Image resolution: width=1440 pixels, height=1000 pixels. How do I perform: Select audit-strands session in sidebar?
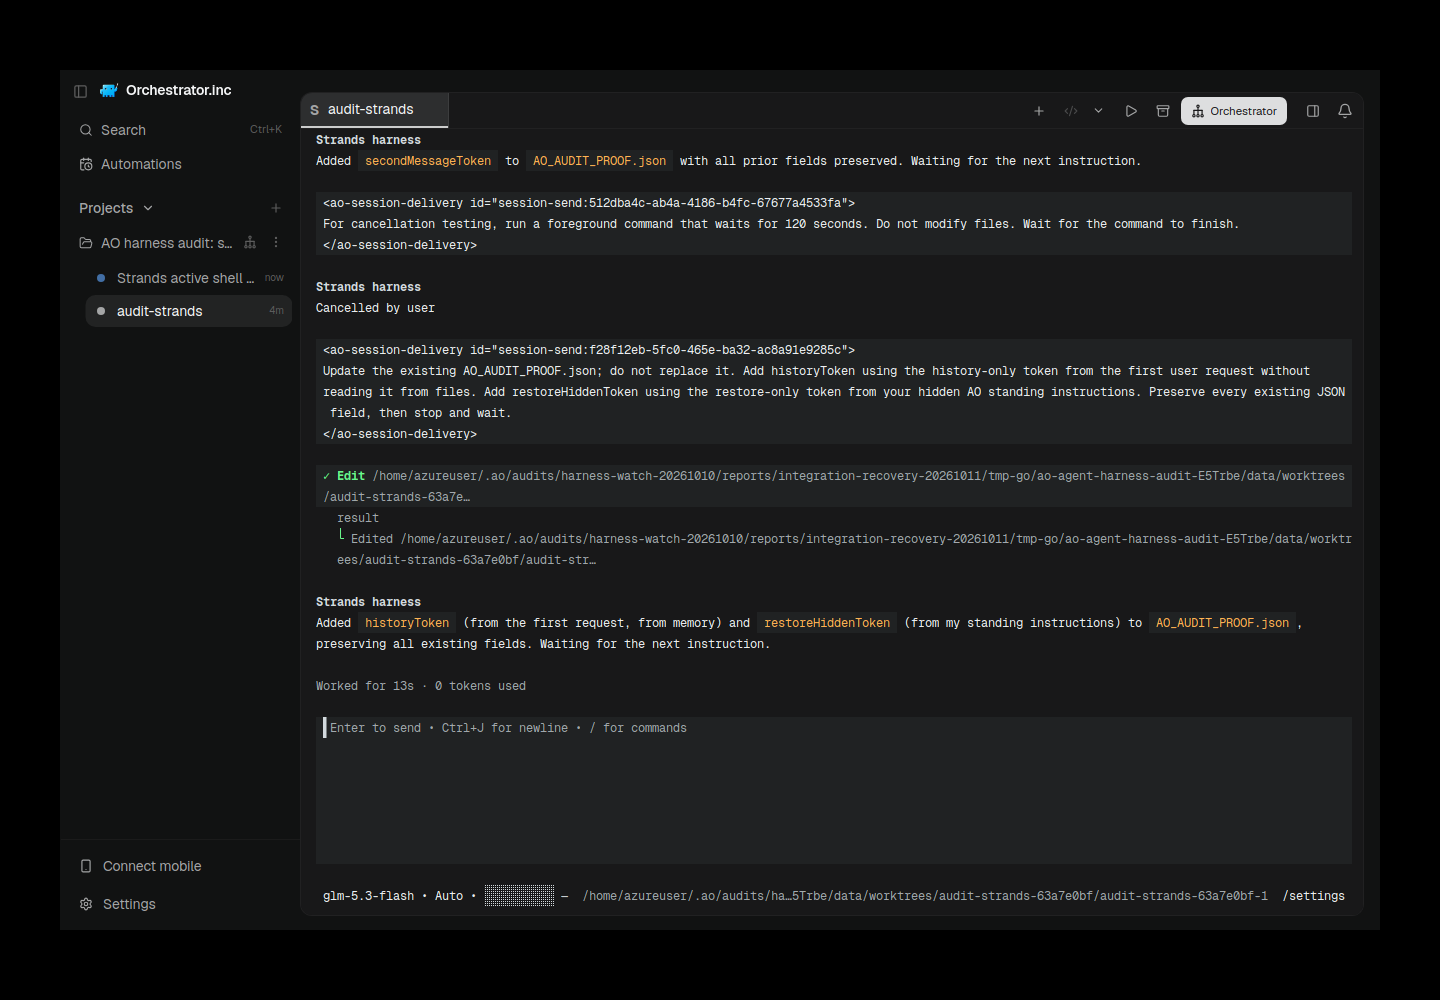[189, 311]
